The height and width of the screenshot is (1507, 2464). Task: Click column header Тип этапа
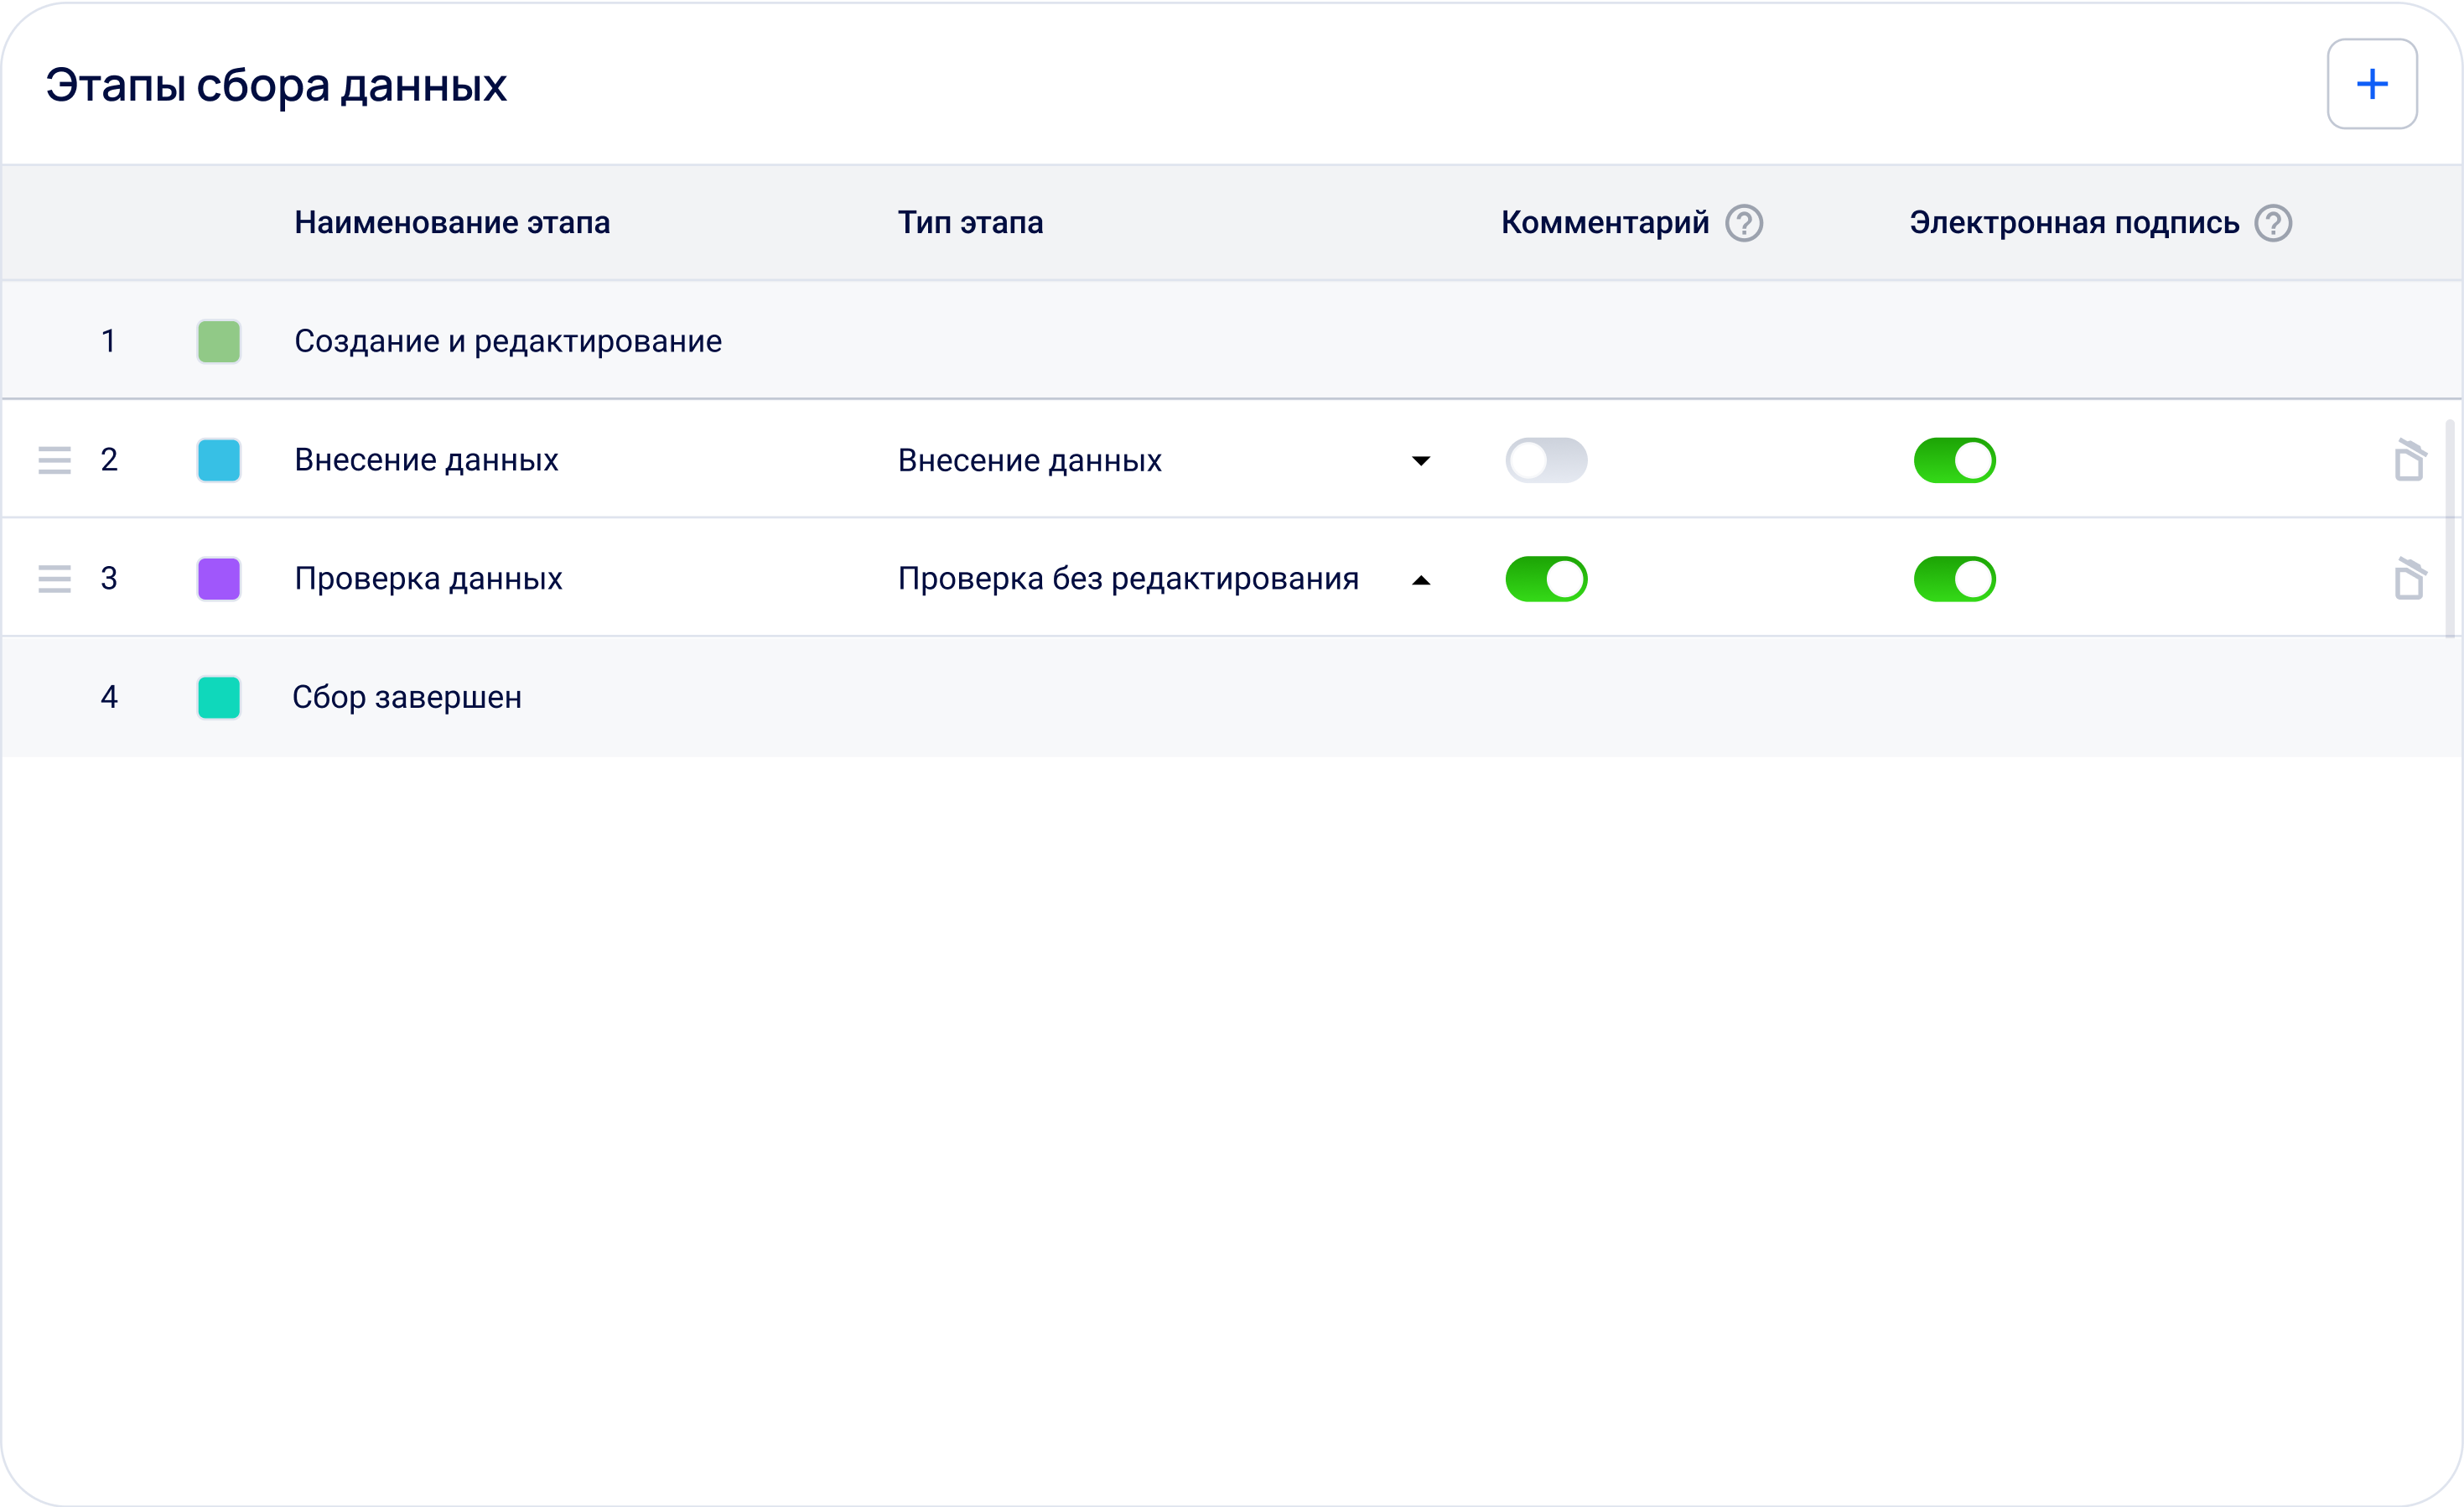point(970,223)
